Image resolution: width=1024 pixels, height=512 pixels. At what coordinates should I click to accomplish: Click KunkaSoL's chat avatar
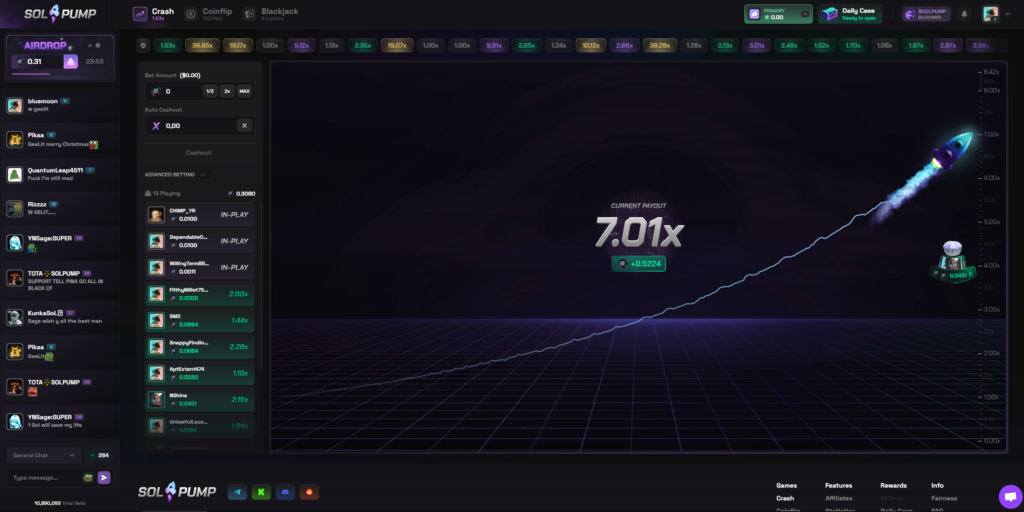click(x=15, y=317)
